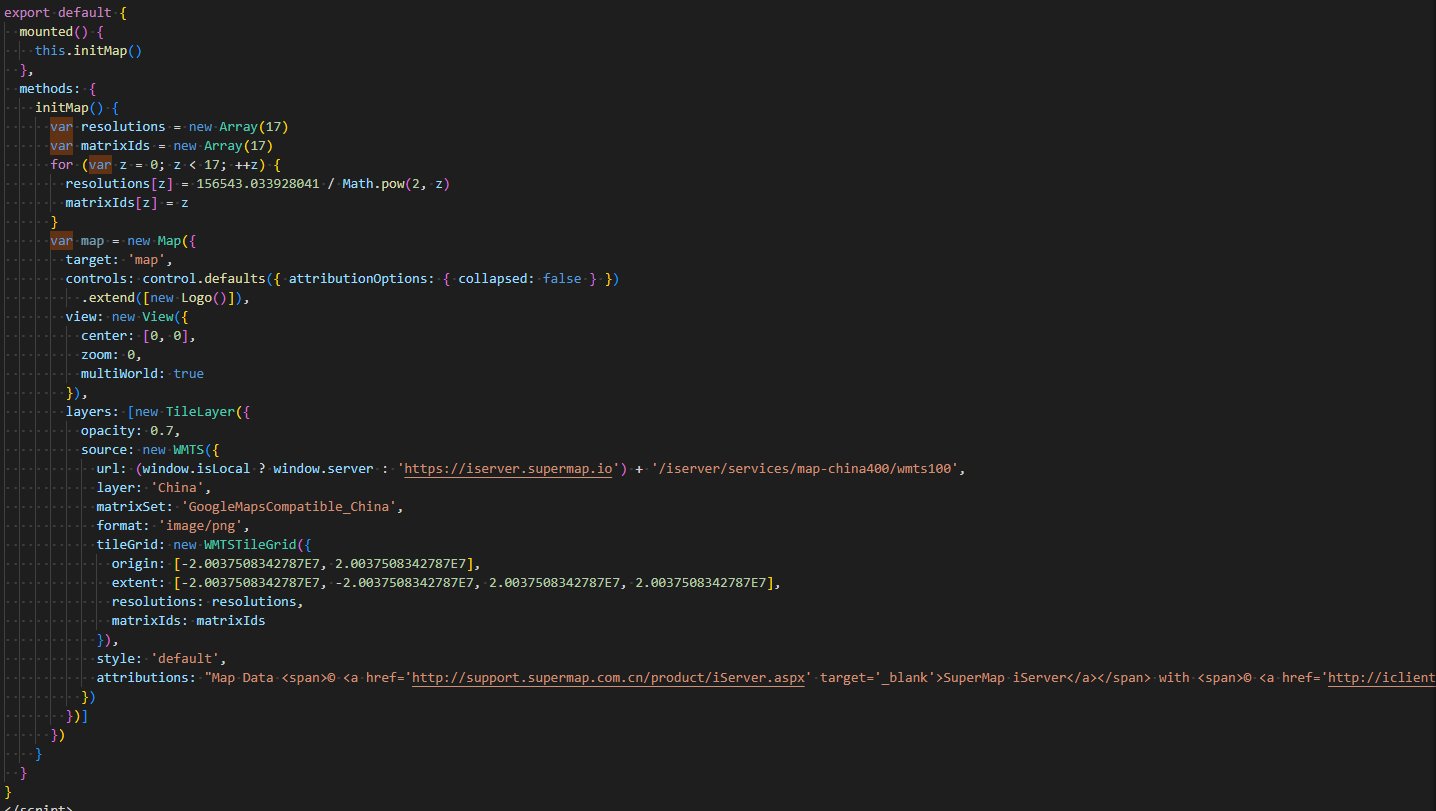Click the 'origin' property key

pyautogui.click(x=134, y=563)
